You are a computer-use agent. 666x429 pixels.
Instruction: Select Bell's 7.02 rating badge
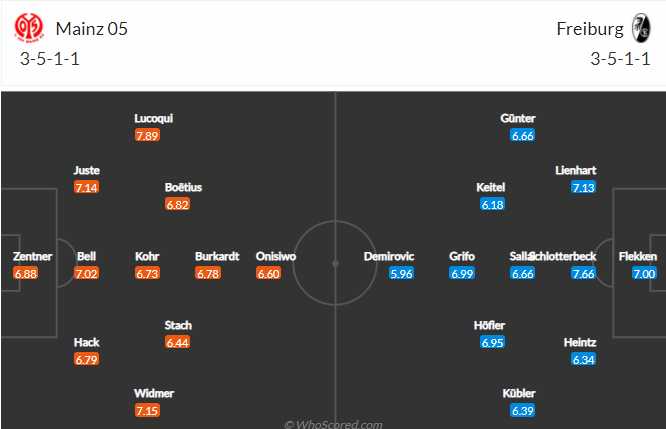coord(87,273)
